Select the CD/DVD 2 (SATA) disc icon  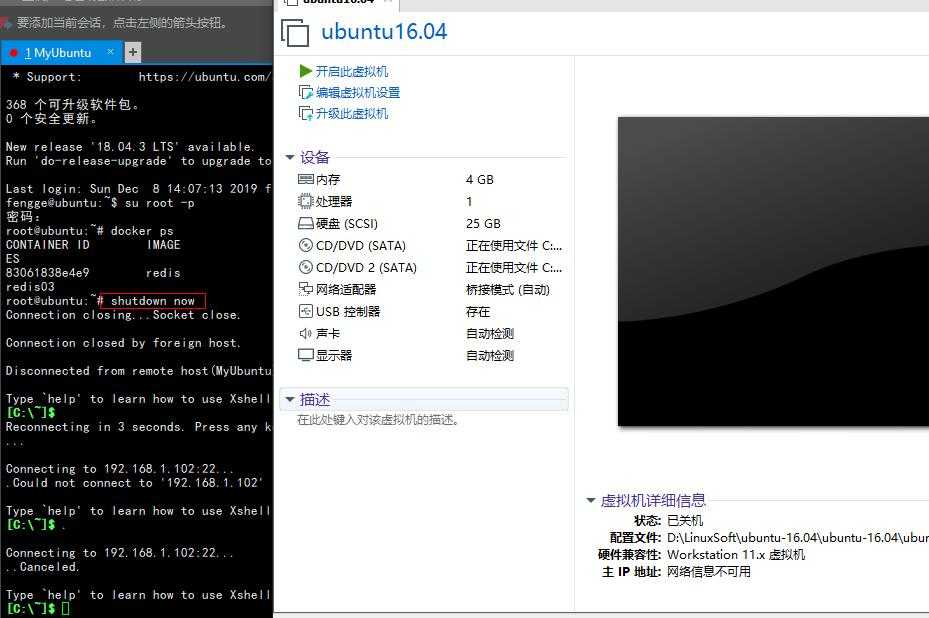306,267
